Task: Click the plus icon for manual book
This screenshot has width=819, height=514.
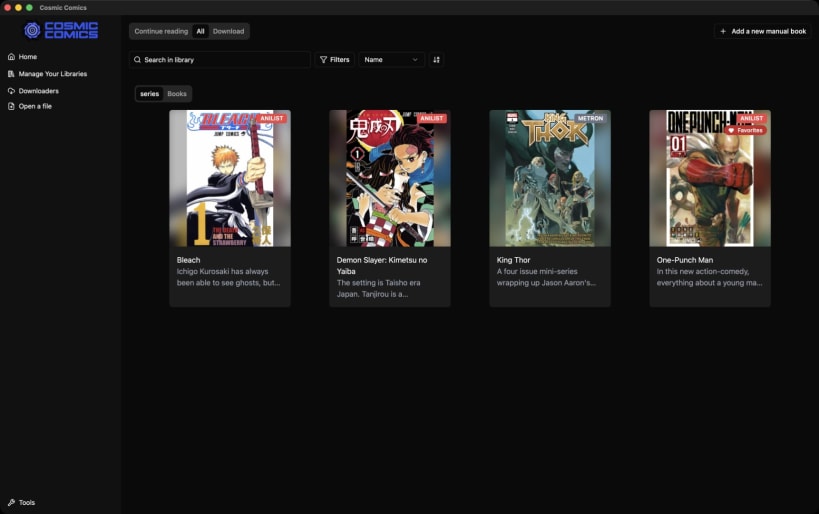Action: 723,31
